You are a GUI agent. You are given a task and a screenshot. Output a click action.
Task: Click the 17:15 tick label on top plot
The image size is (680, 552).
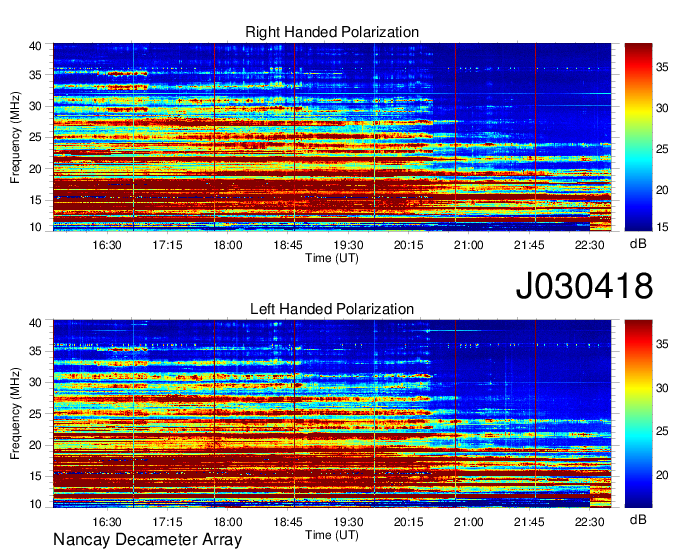(x=167, y=245)
